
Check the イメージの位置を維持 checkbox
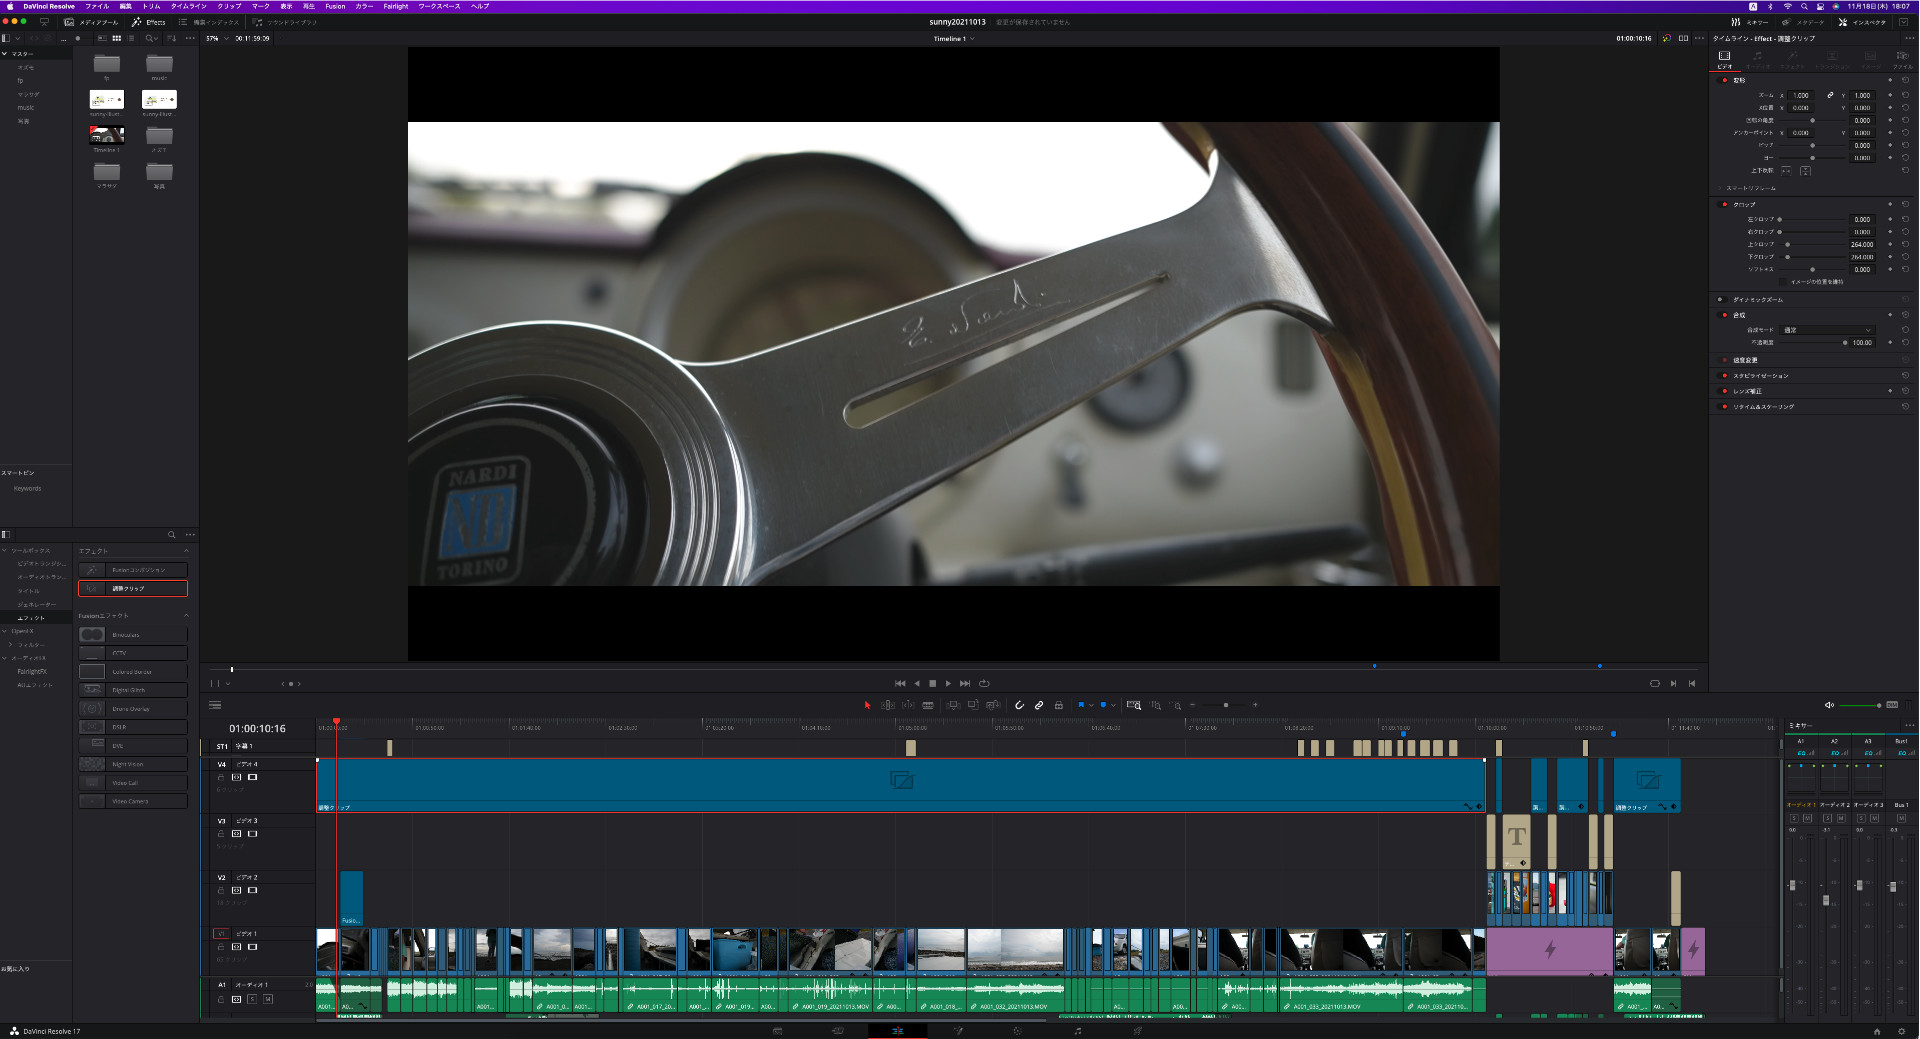[1783, 282]
